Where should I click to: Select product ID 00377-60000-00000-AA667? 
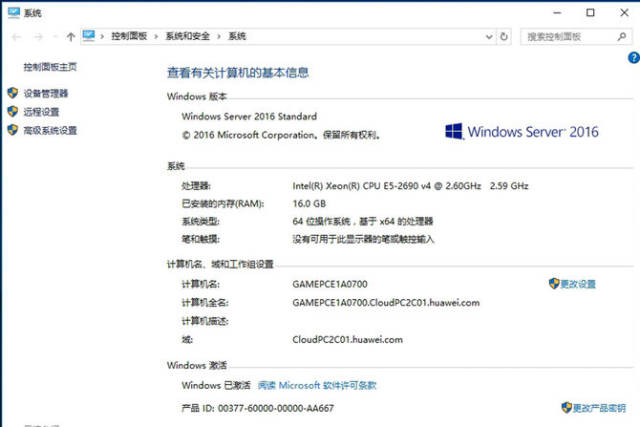[x=276, y=408]
